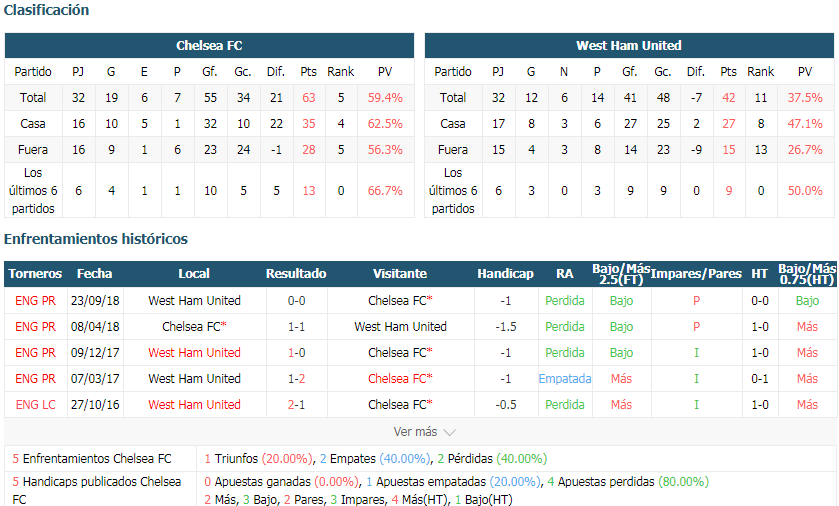Click West Ham total PV 37.5%
Image resolution: width=839 pixels, height=506 pixels.
coord(805,98)
